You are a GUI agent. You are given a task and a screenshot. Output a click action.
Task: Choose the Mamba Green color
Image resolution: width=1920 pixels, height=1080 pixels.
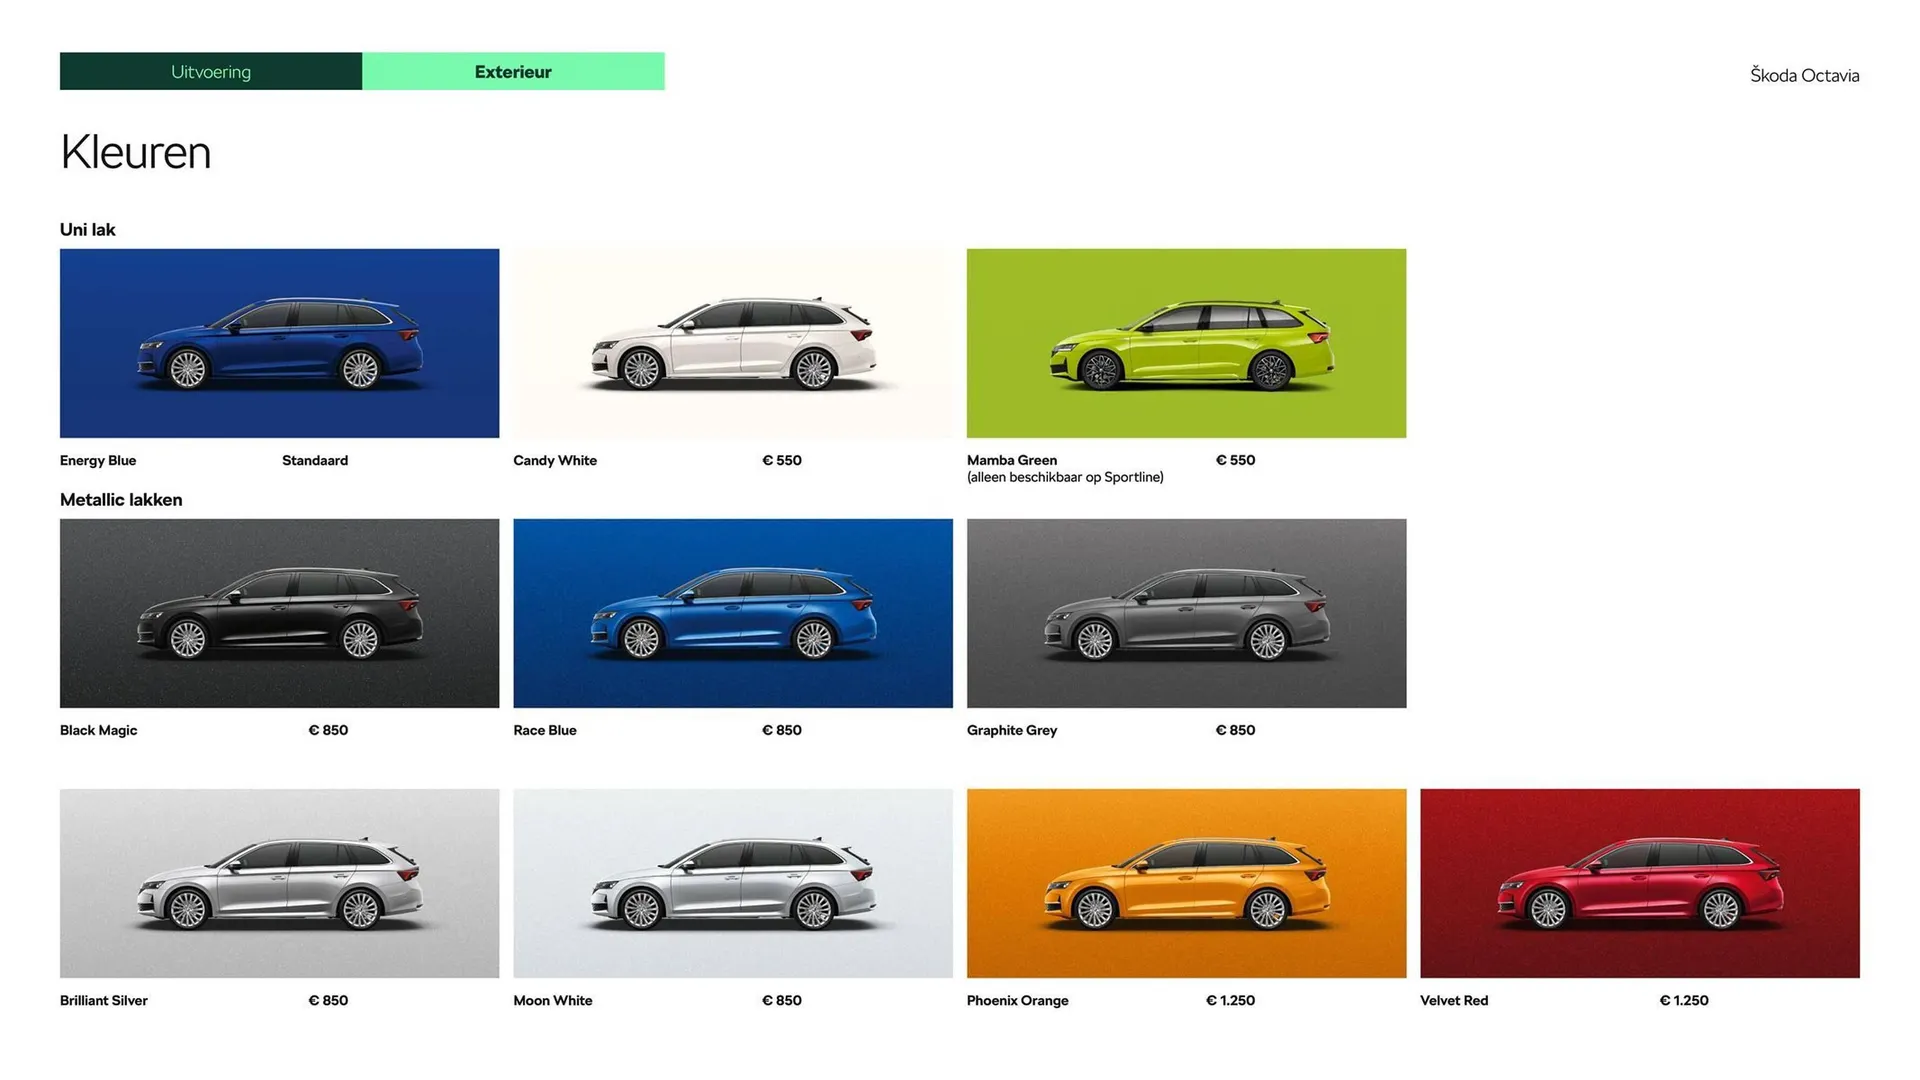coord(1186,343)
